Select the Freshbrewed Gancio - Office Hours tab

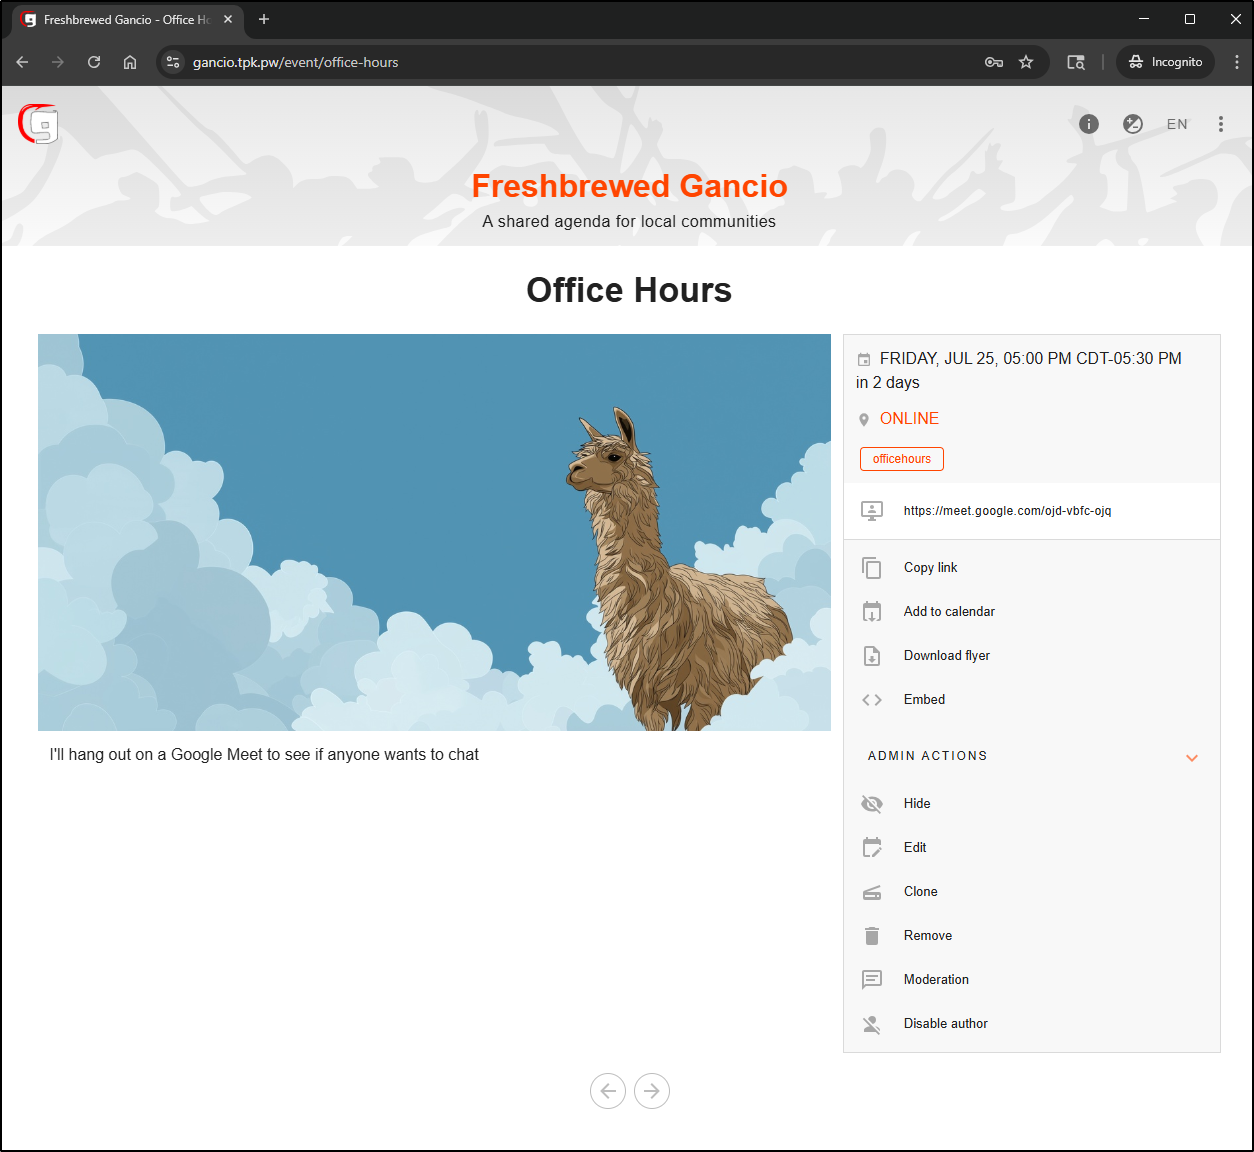127,19
